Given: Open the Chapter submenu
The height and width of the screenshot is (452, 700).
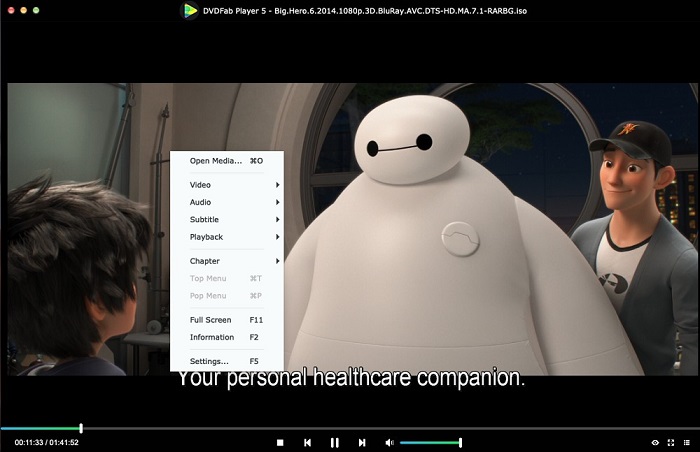Looking at the screenshot, I should pyautogui.click(x=227, y=261).
